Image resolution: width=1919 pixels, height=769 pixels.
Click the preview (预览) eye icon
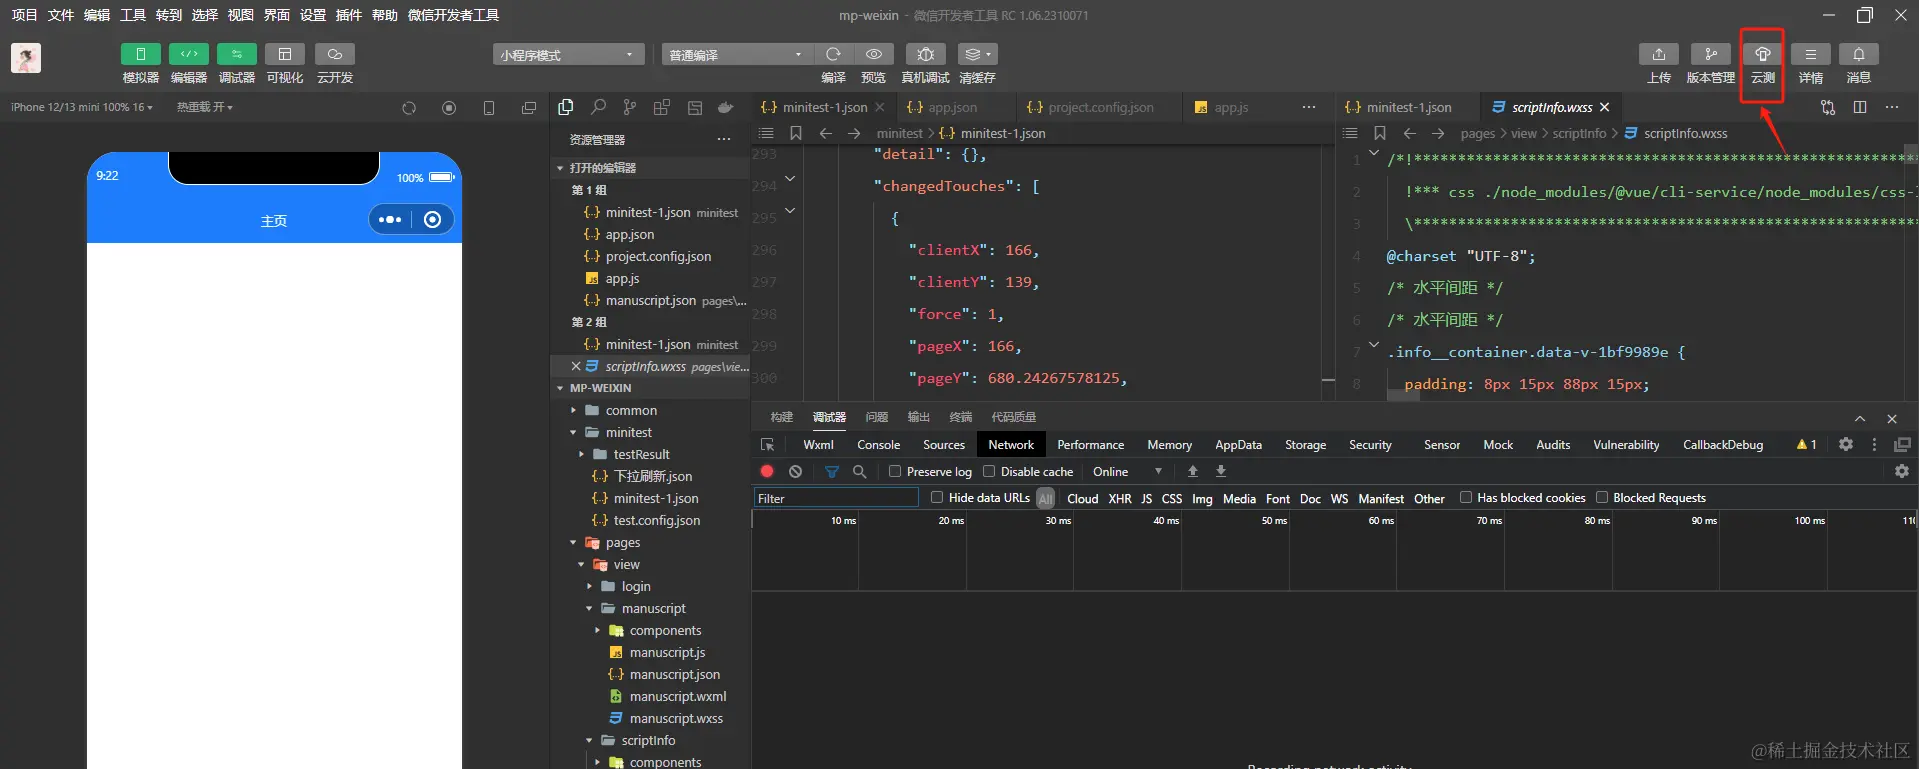874,54
